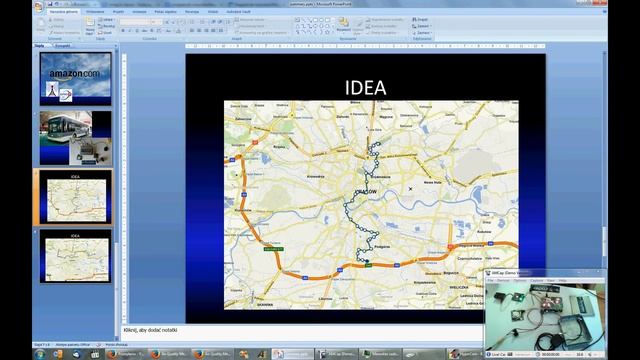The width and height of the screenshot is (640, 360).
Task: Switch to Narzędzia główne ribbon tab
Action: tap(64, 12)
